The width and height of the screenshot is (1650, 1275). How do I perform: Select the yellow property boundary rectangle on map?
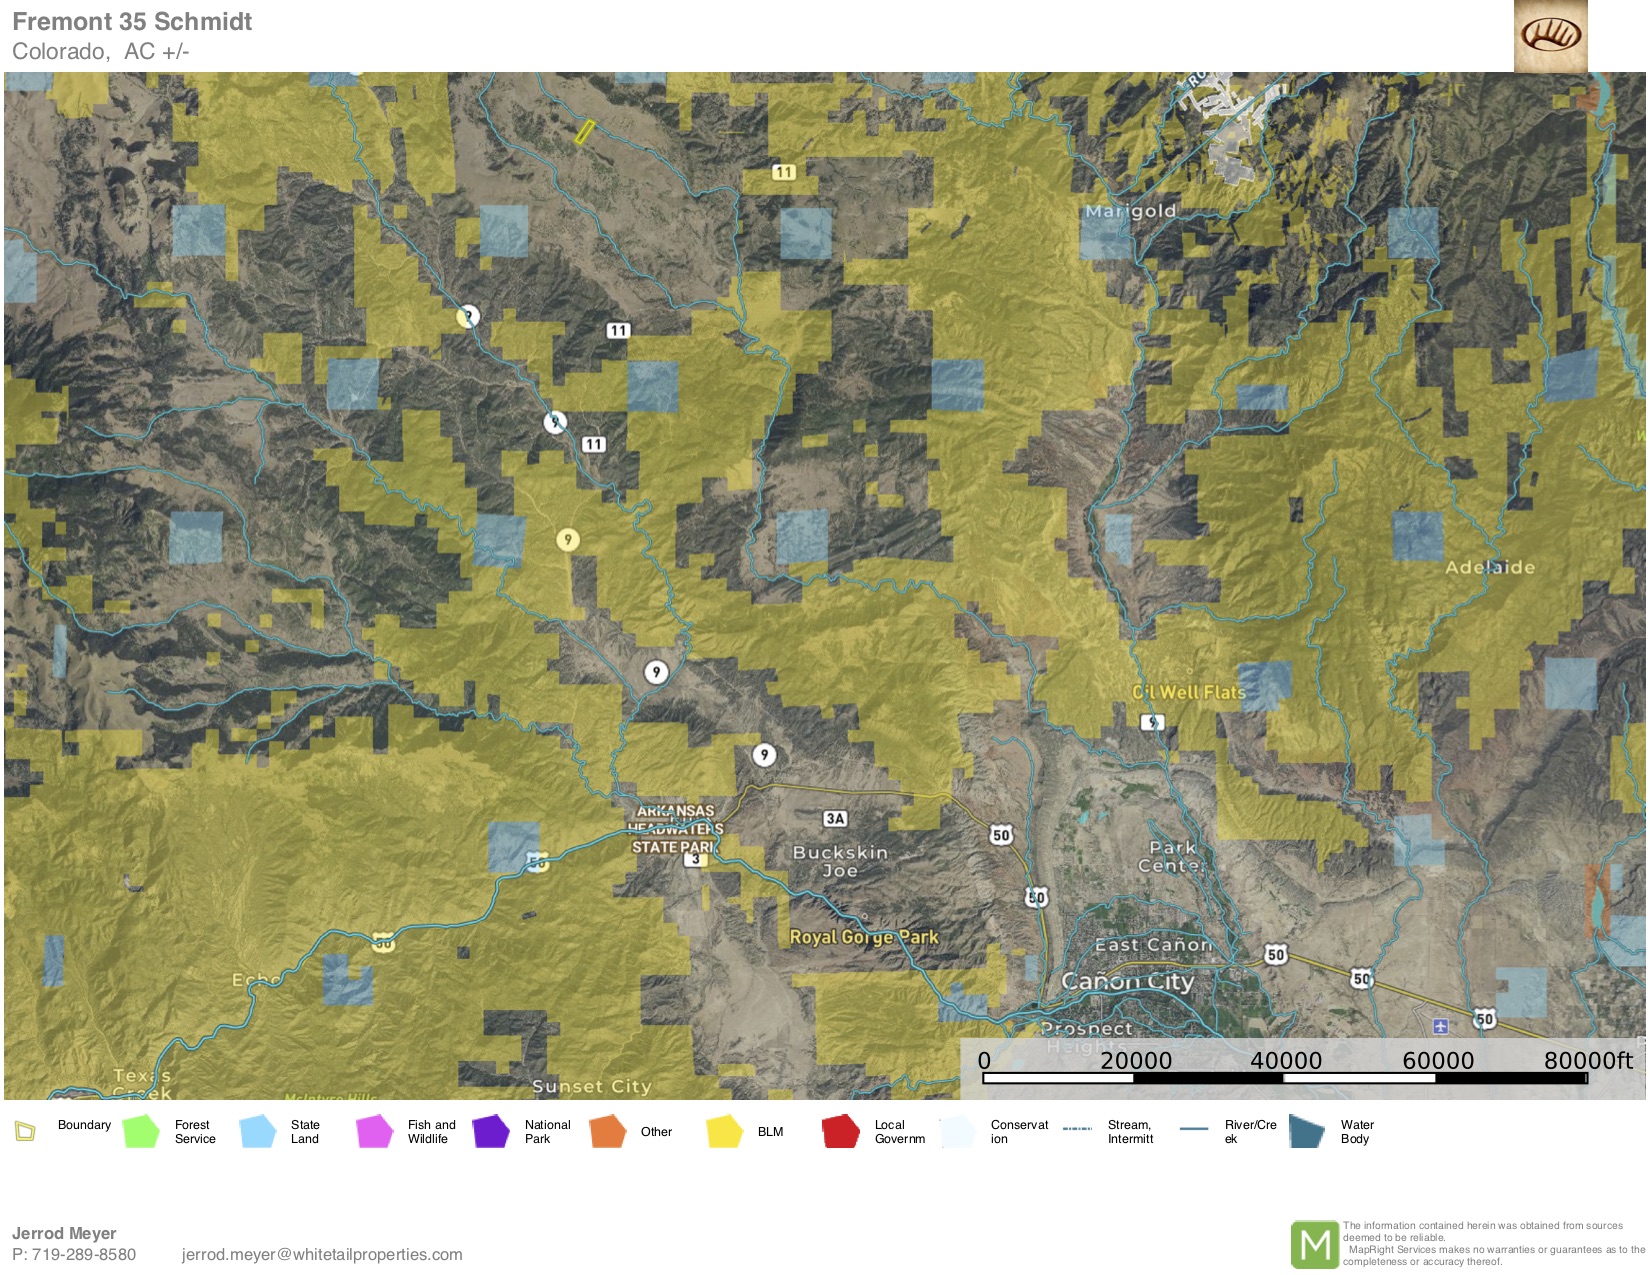pyautogui.click(x=585, y=132)
